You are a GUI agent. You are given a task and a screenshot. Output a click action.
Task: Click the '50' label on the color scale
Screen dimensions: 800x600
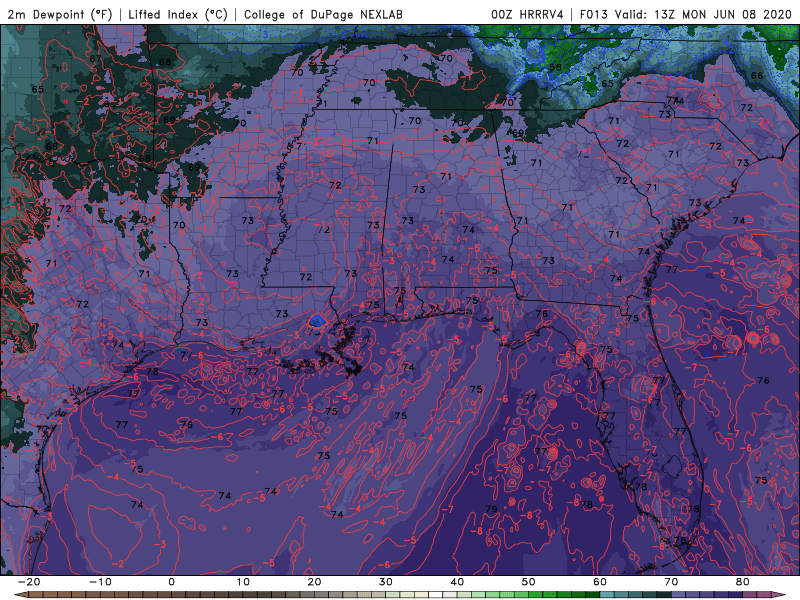point(529,582)
